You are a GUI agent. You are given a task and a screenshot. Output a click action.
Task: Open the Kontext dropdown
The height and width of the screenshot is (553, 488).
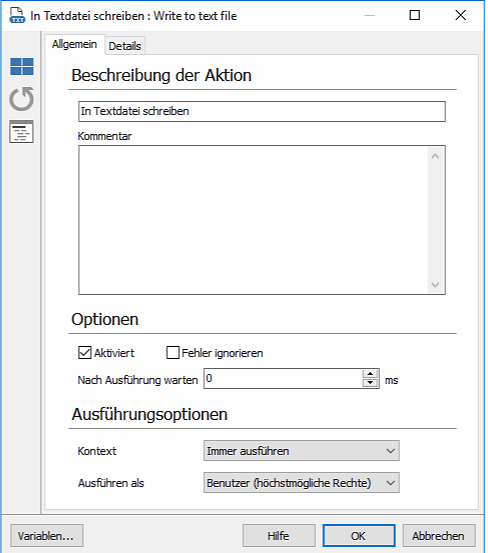(x=301, y=451)
